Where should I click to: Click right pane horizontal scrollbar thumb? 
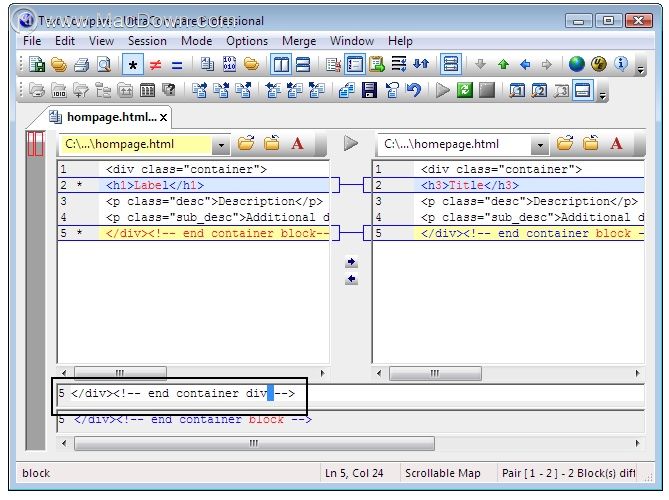point(435,373)
